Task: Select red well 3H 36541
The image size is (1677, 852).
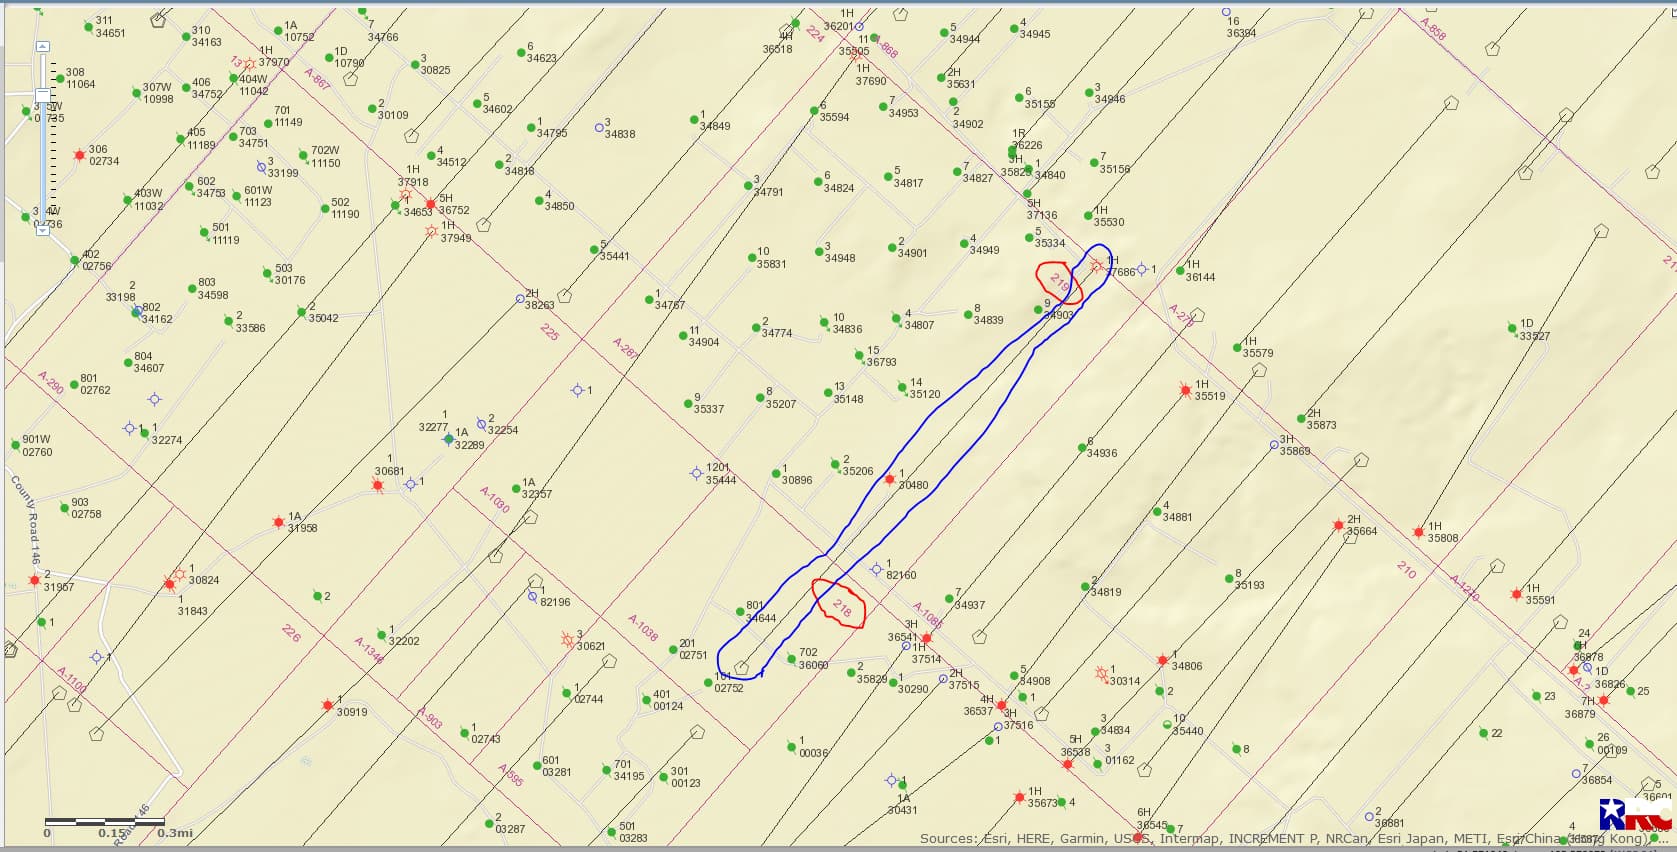Action: pos(926,637)
